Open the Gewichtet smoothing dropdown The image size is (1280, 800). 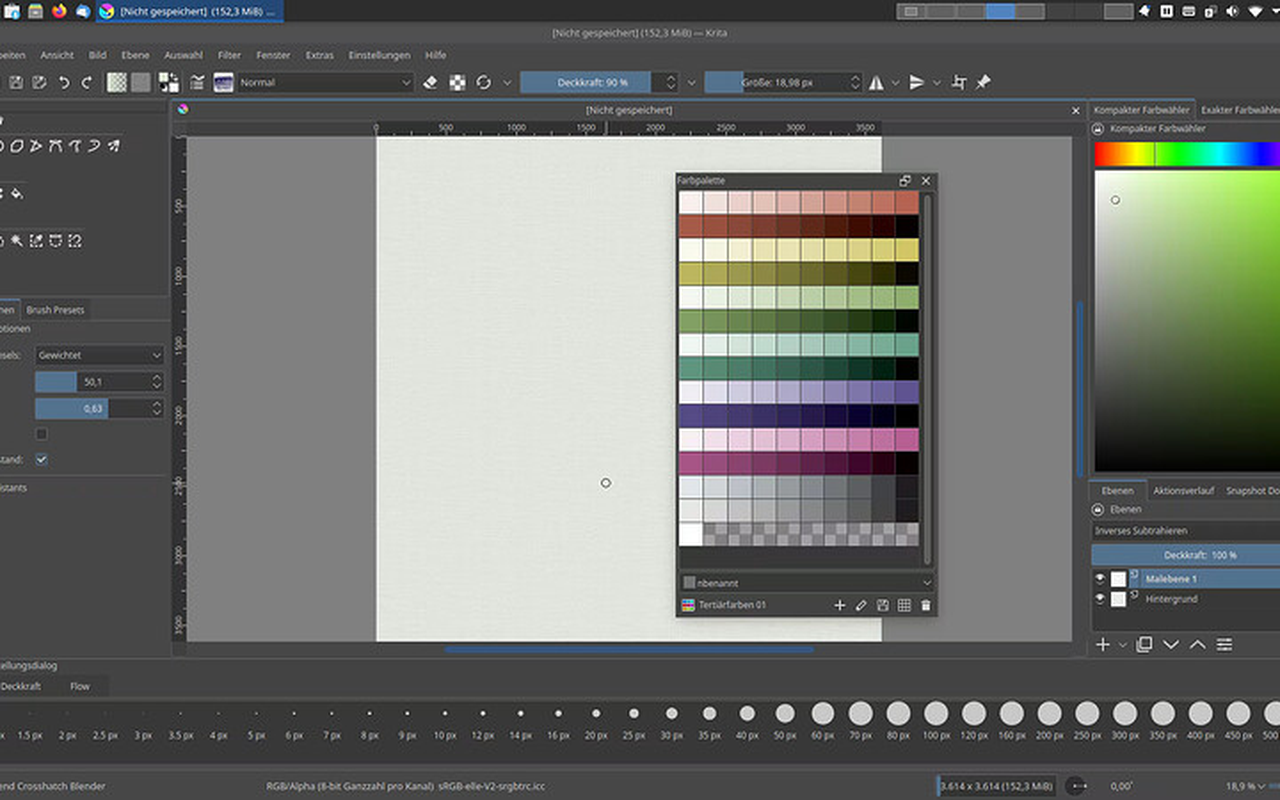99,355
